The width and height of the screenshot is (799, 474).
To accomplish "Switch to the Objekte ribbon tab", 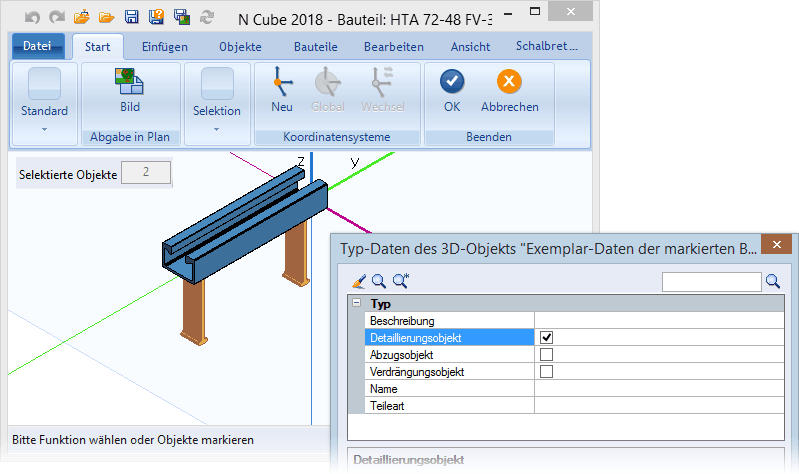I will pyautogui.click(x=241, y=47).
